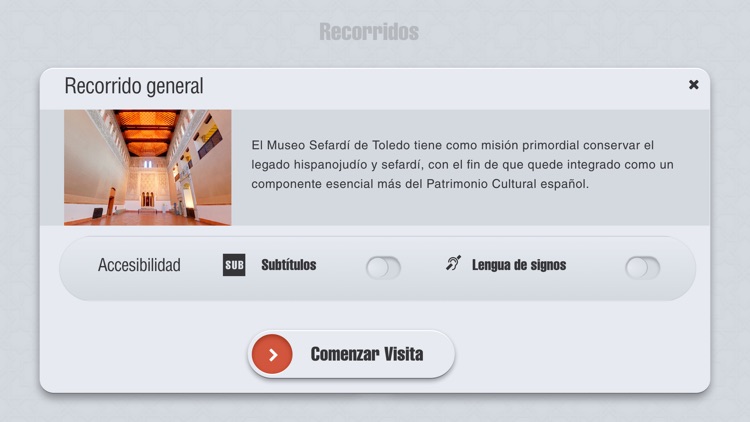Click the red arrow circle icon
This screenshot has height=422, width=750.
(272, 354)
